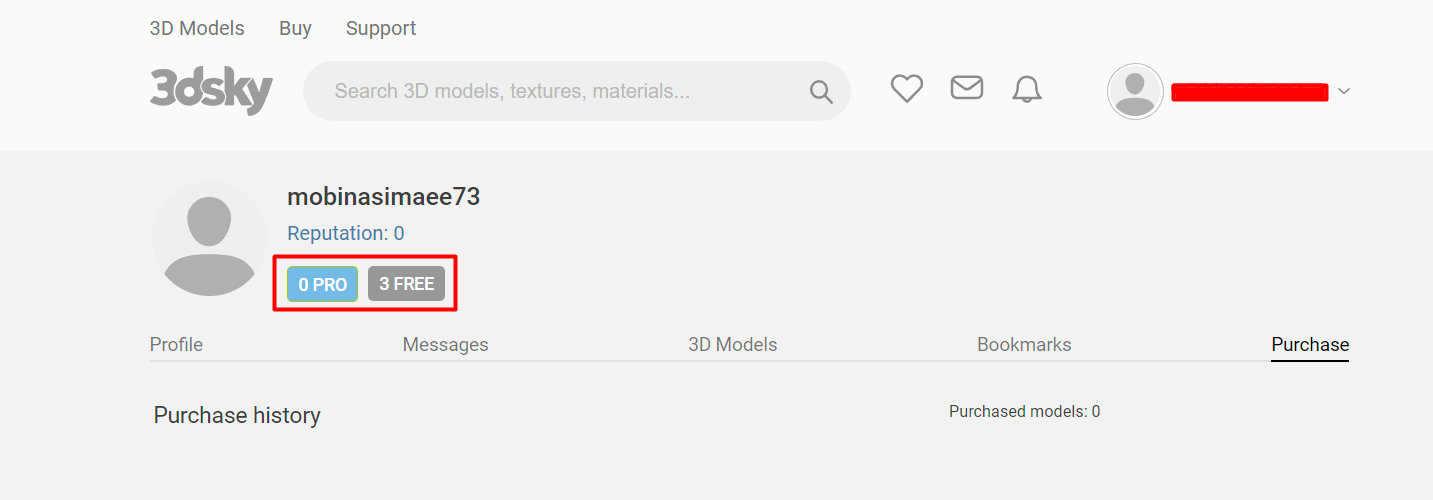This screenshot has height=500, width=1433.
Task: Open the 3D Models top menu
Action: click(197, 28)
